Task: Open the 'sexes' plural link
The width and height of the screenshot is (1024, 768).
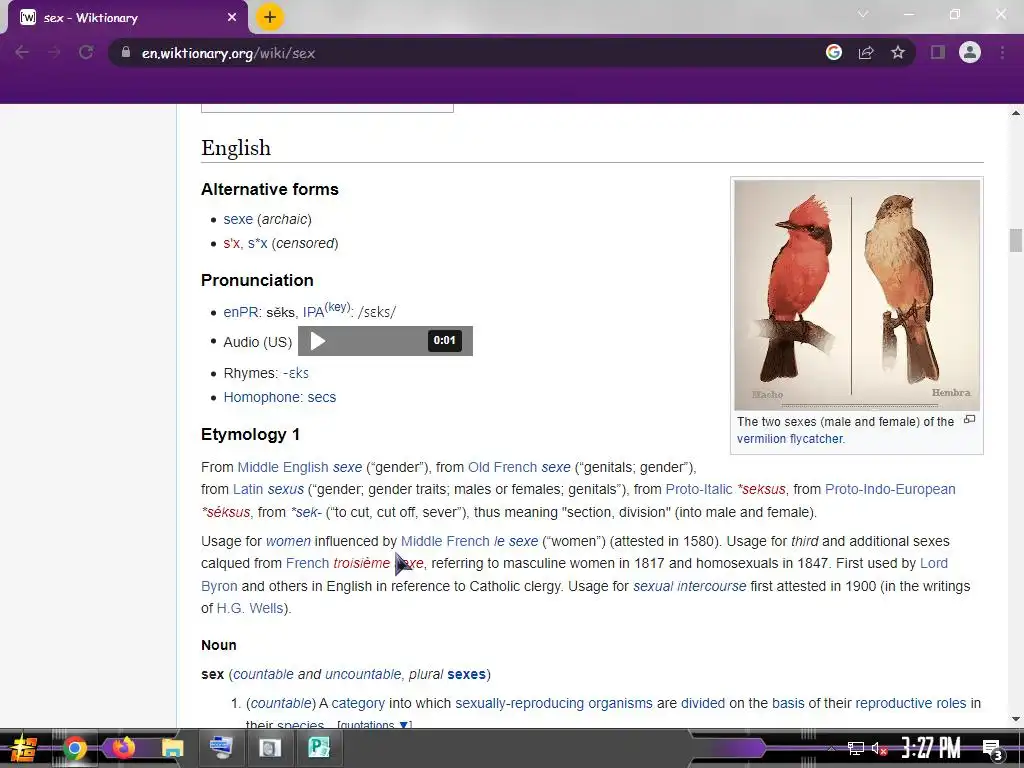Action: tap(466, 675)
